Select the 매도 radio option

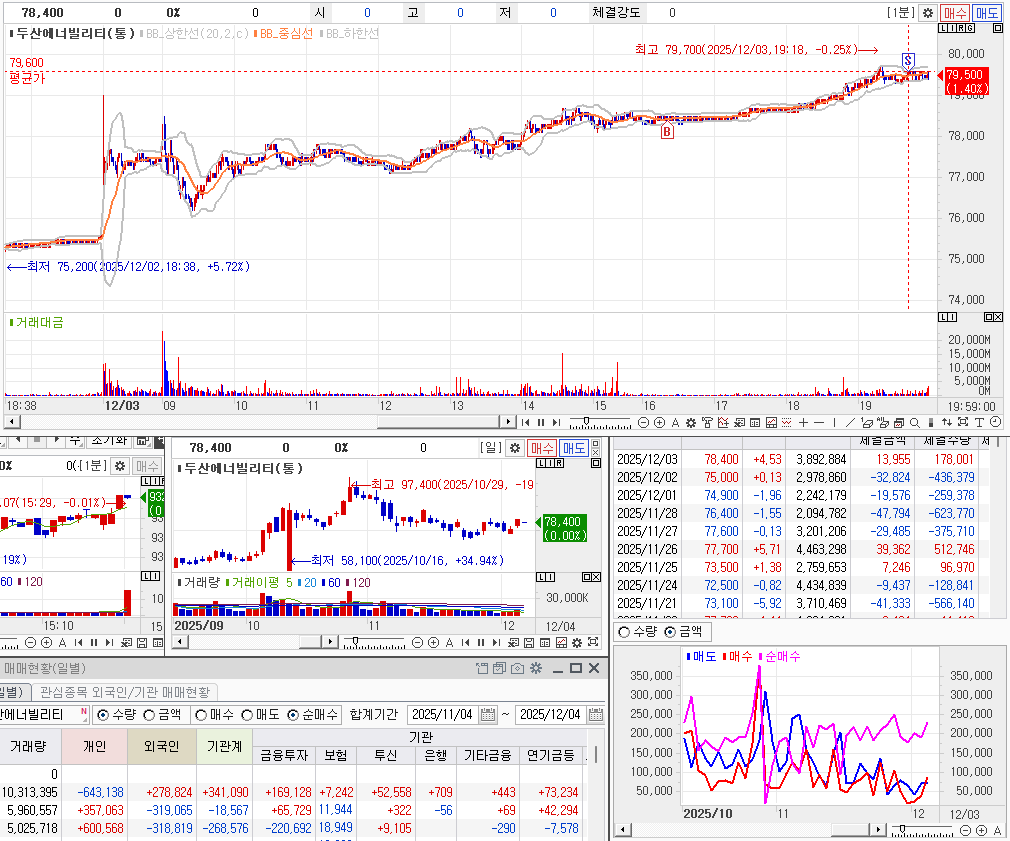(x=247, y=715)
